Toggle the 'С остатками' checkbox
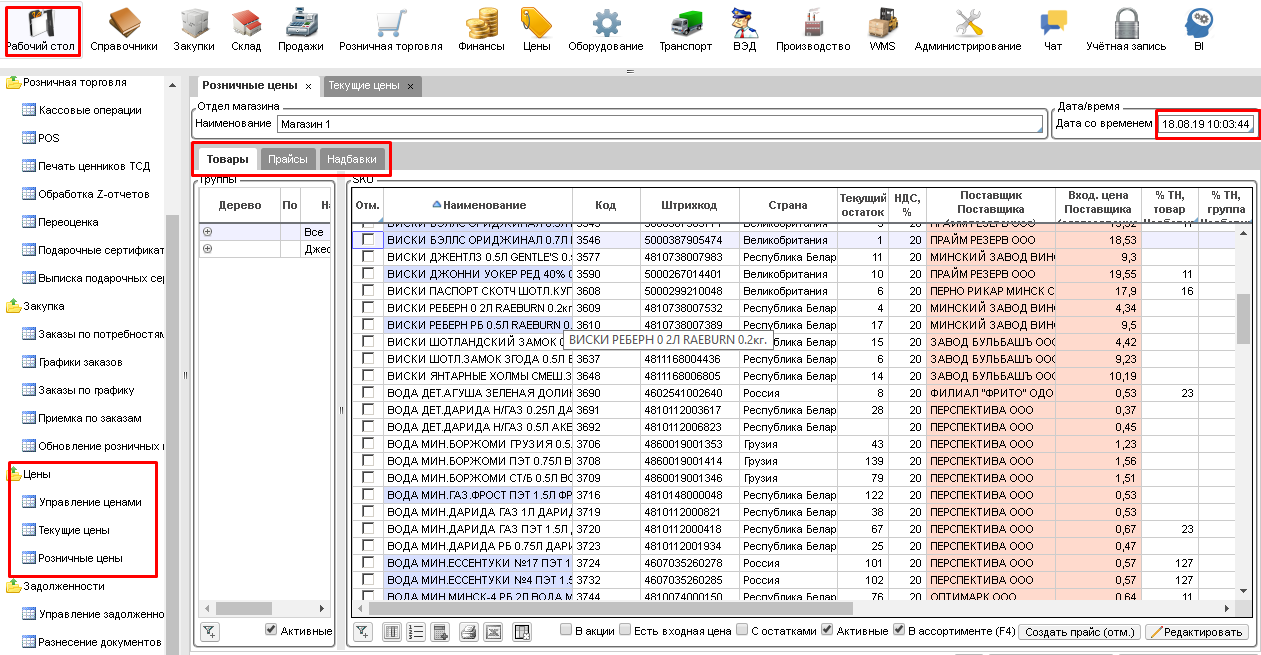1261x655 pixels. coord(741,630)
